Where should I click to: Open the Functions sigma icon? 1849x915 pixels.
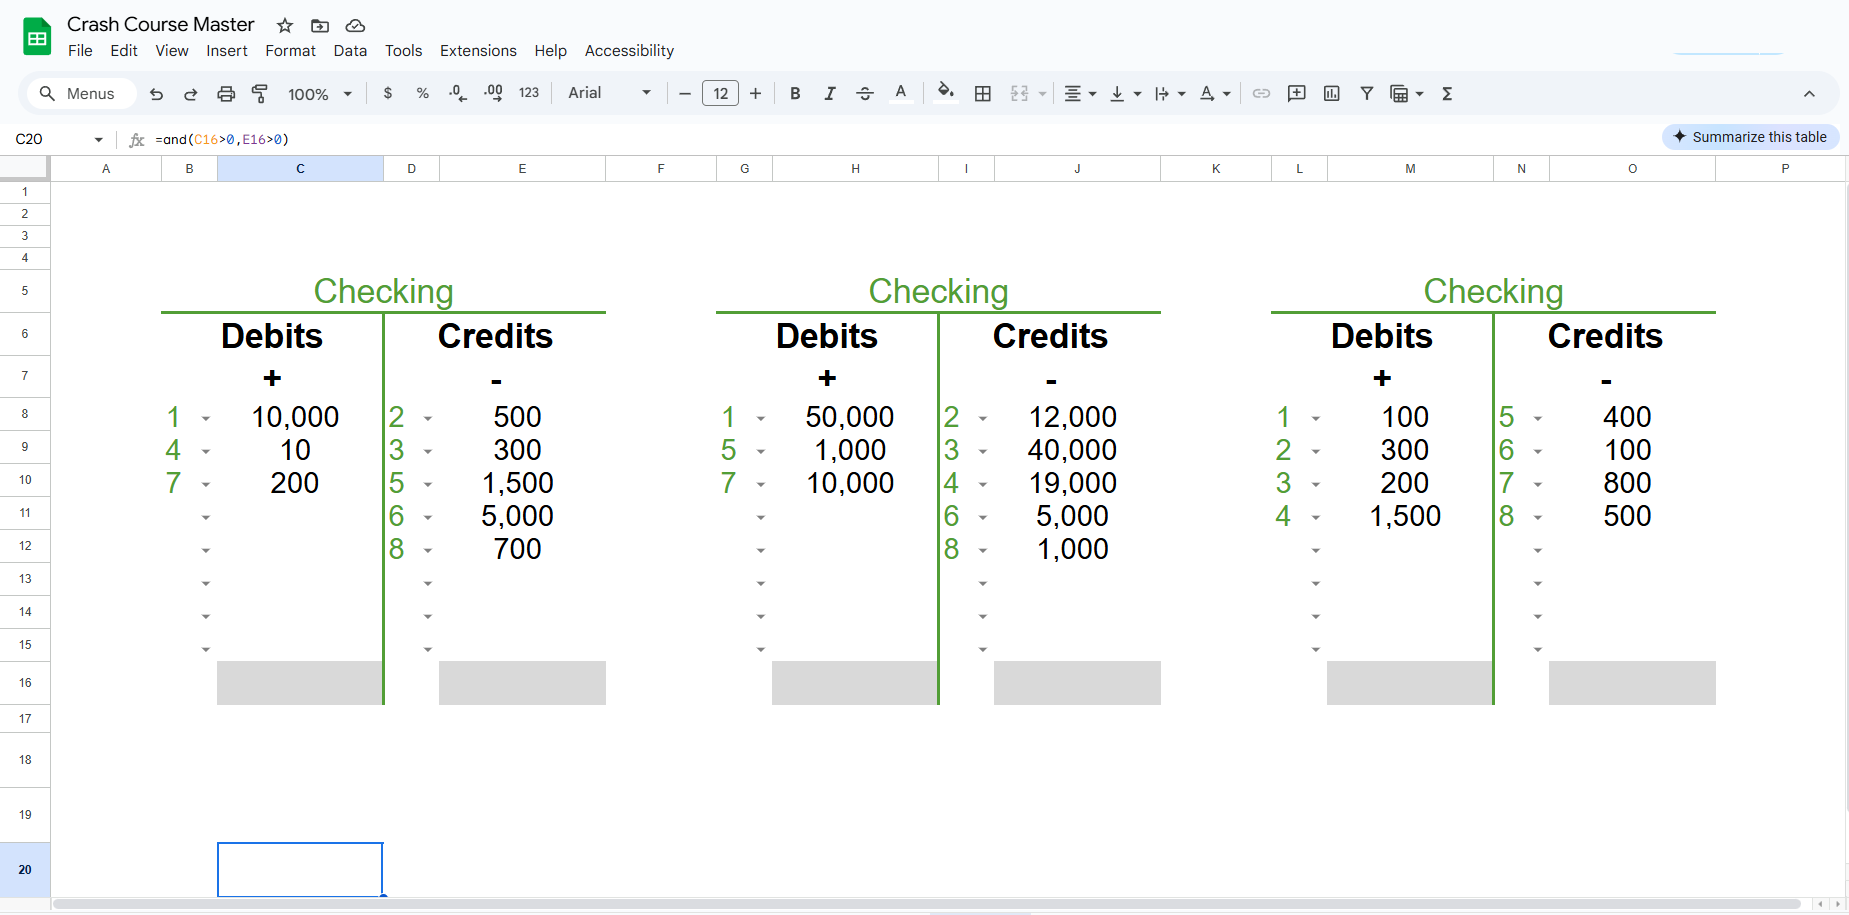coord(1447,94)
